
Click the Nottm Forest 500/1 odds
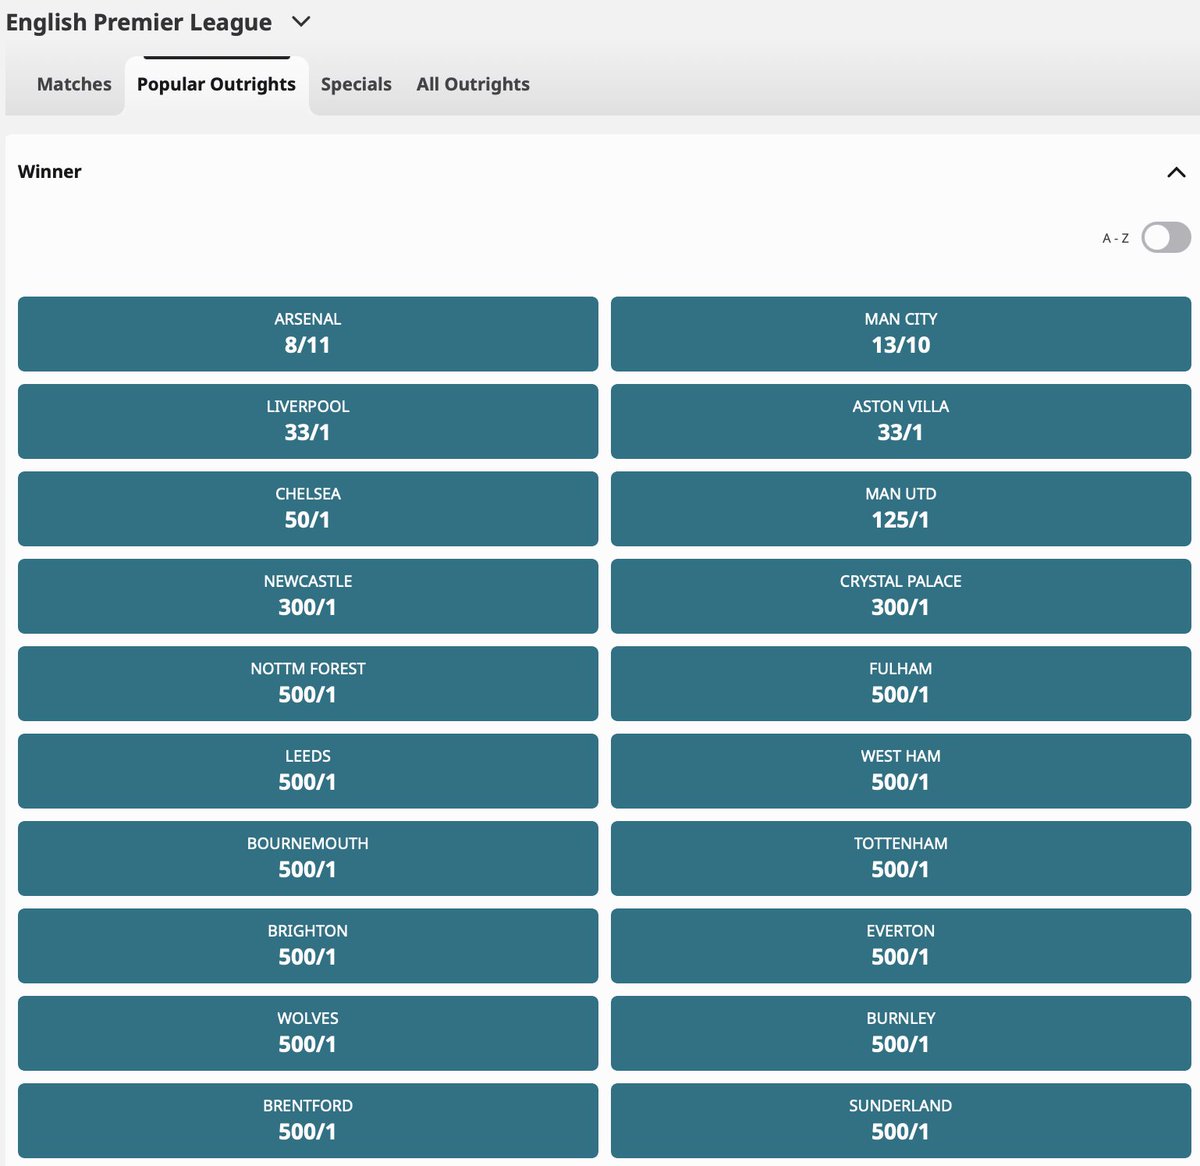point(308,684)
